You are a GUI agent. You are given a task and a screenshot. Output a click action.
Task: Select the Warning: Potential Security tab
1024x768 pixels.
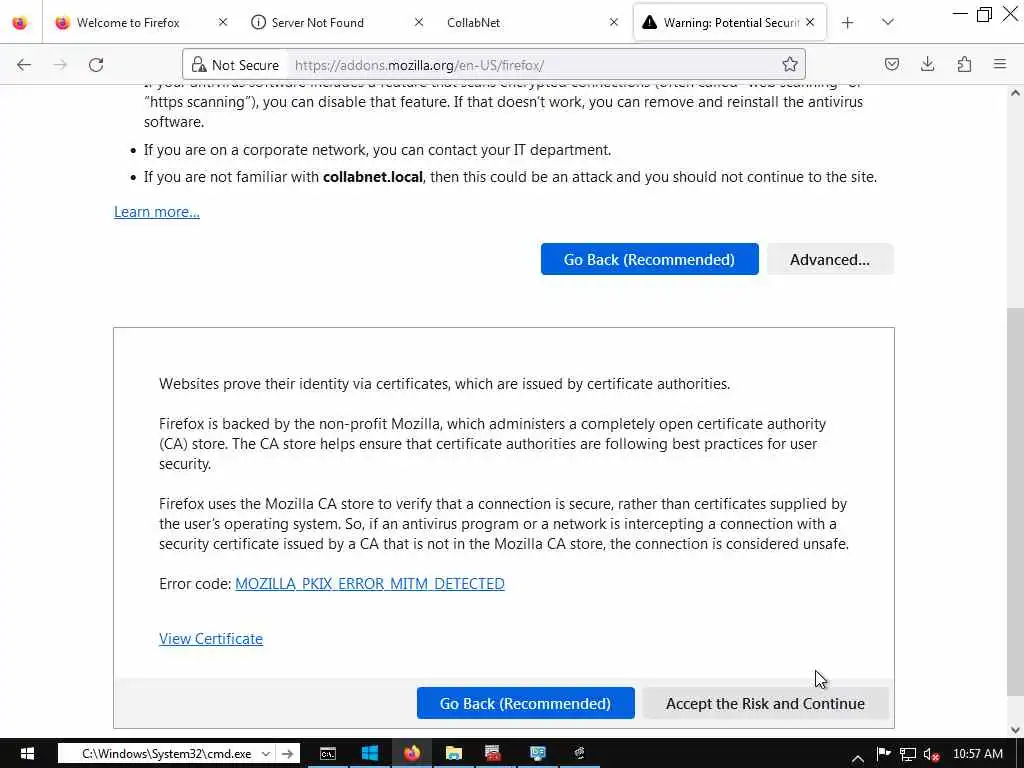click(x=729, y=22)
